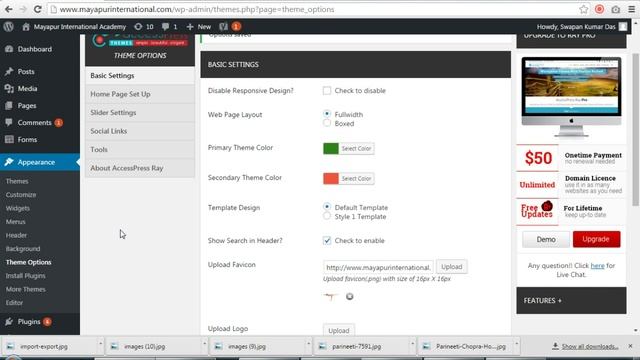Open dropdown arrow for images (10).jpg download
Image resolution: width=640 pixels, height=360 pixels.
pyautogui.click(x=204, y=344)
